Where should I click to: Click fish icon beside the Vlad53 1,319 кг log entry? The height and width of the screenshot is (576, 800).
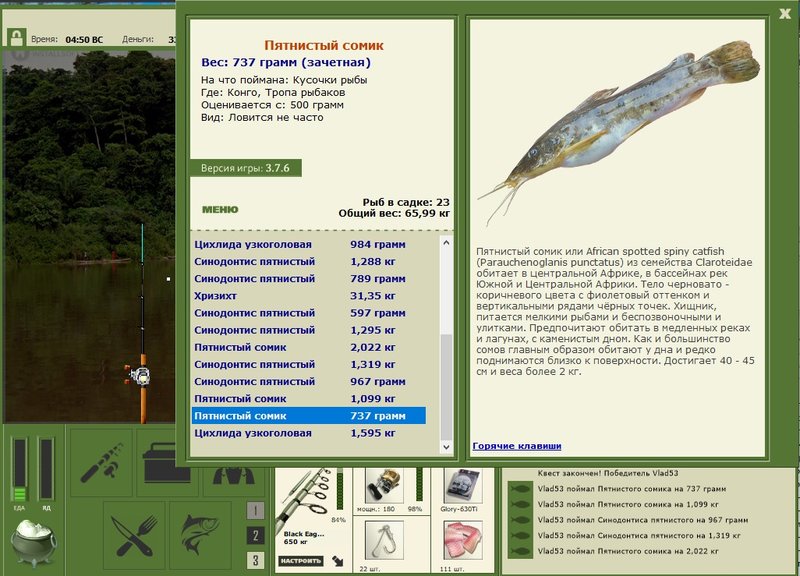pyautogui.click(x=520, y=536)
